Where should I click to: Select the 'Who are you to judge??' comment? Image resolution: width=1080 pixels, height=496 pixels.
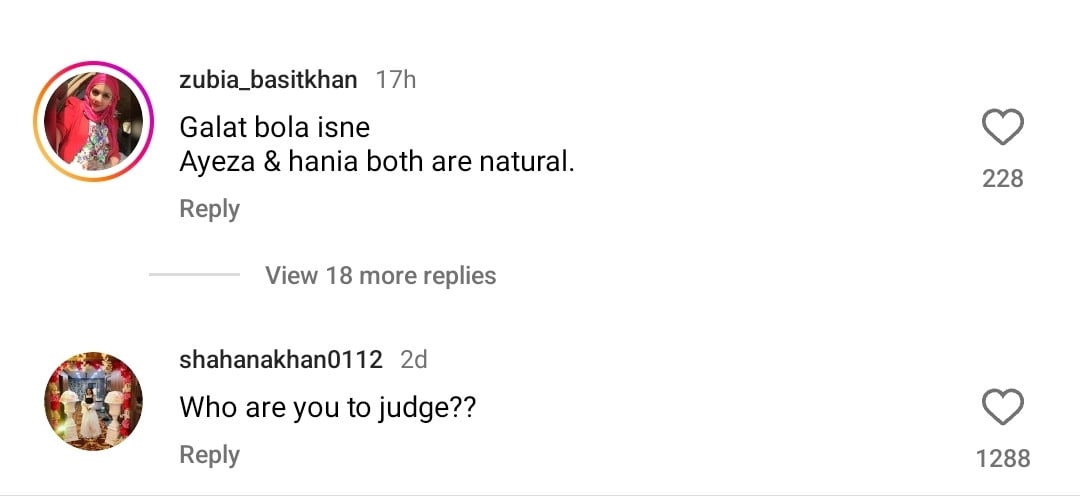tap(326, 408)
